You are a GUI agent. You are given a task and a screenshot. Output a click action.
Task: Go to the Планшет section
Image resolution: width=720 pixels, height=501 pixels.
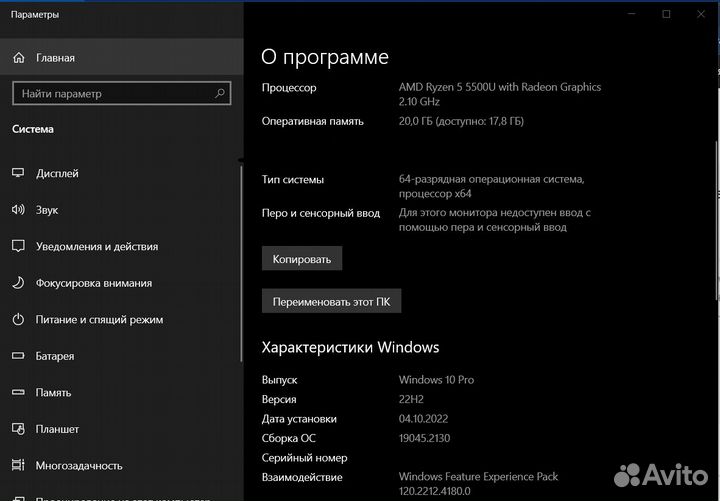(x=120, y=429)
